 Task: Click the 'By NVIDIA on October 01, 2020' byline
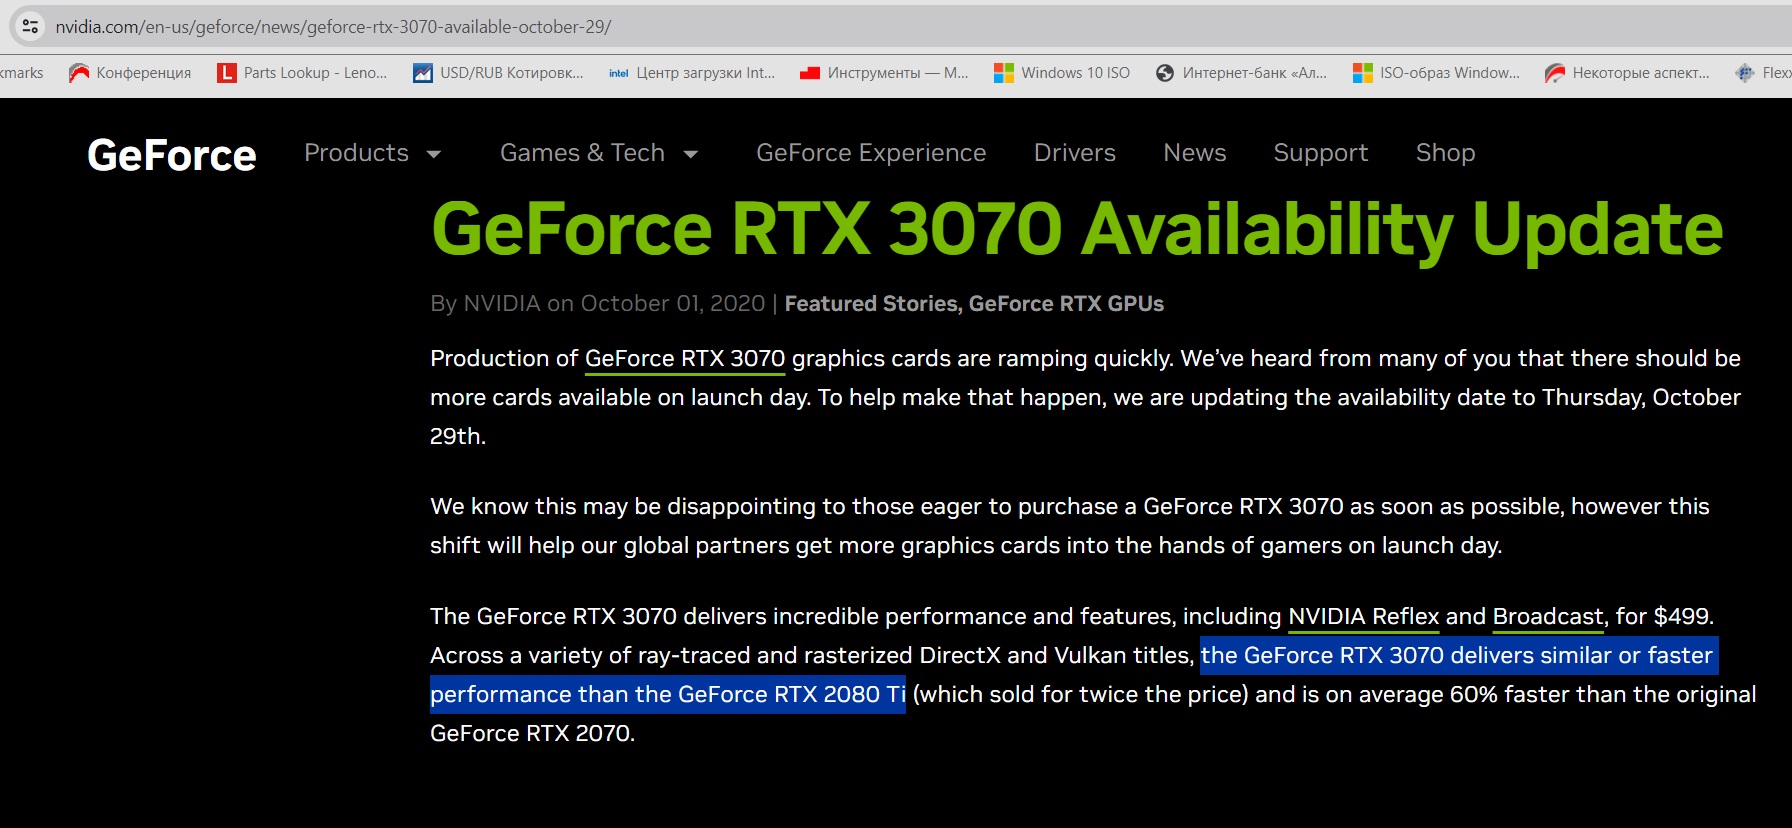coord(597,304)
